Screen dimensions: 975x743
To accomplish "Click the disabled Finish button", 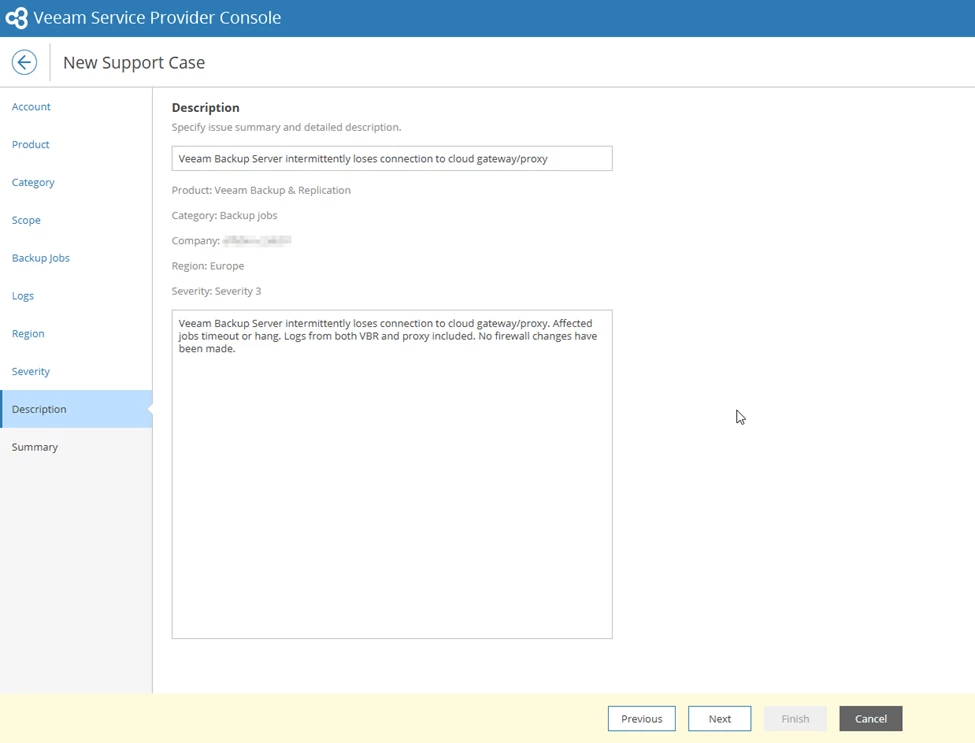I will pos(795,719).
